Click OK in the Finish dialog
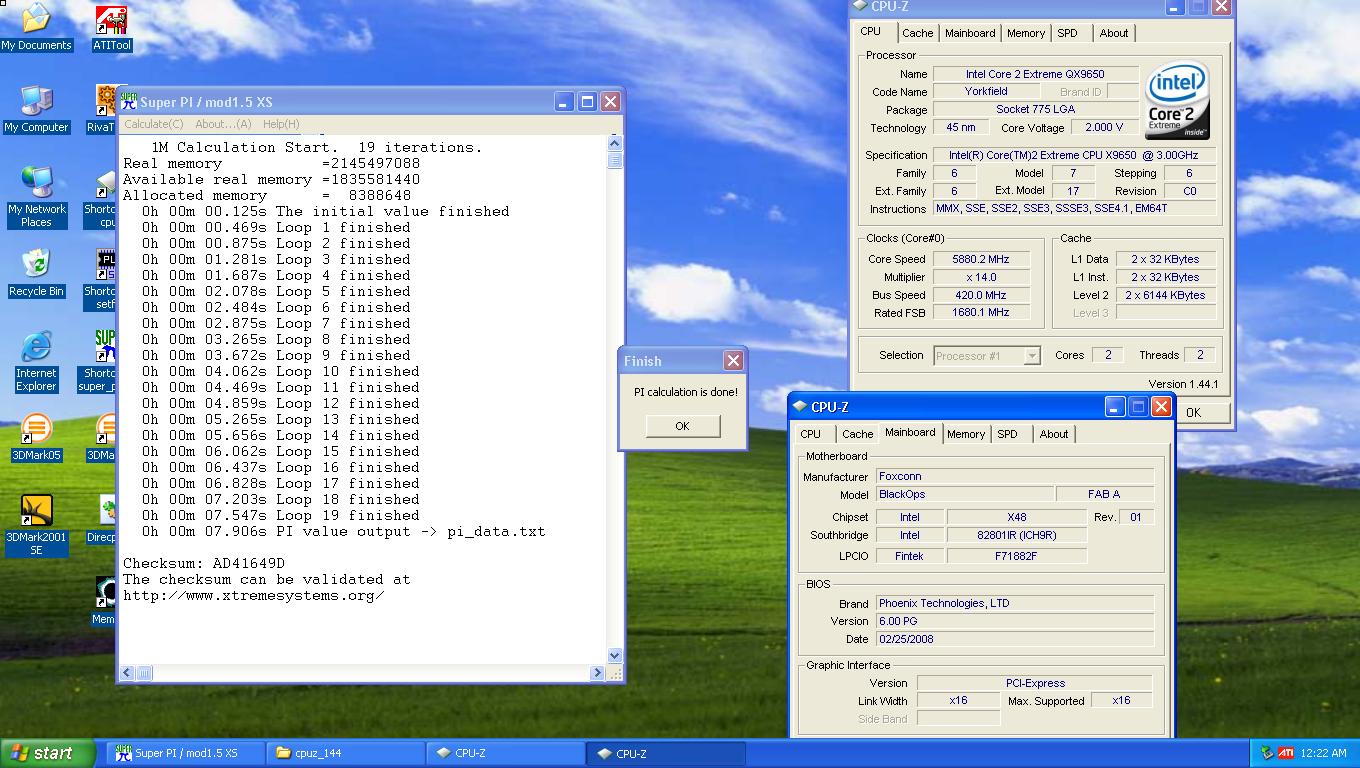 [x=682, y=426]
